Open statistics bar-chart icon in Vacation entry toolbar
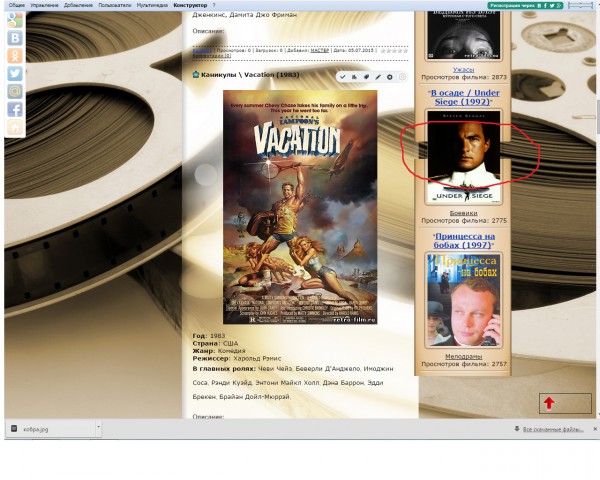The height and width of the screenshot is (480, 600). pos(354,77)
